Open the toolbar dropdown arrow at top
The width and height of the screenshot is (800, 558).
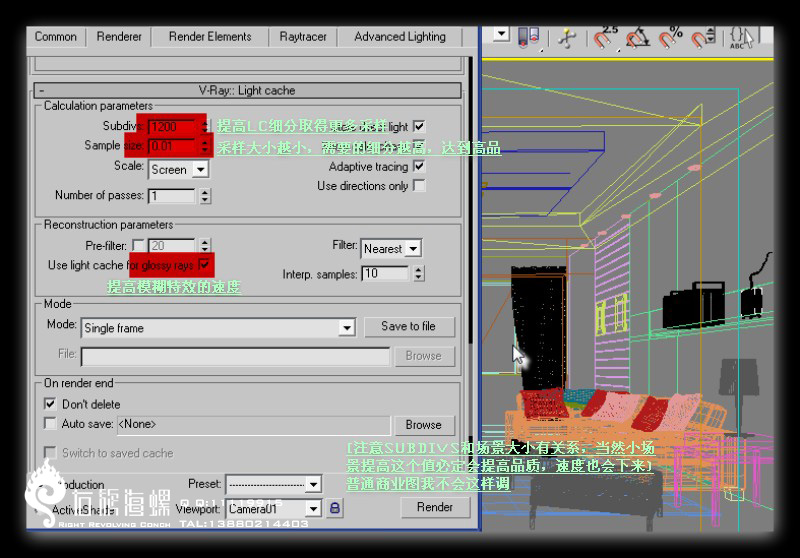tap(502, 34)
